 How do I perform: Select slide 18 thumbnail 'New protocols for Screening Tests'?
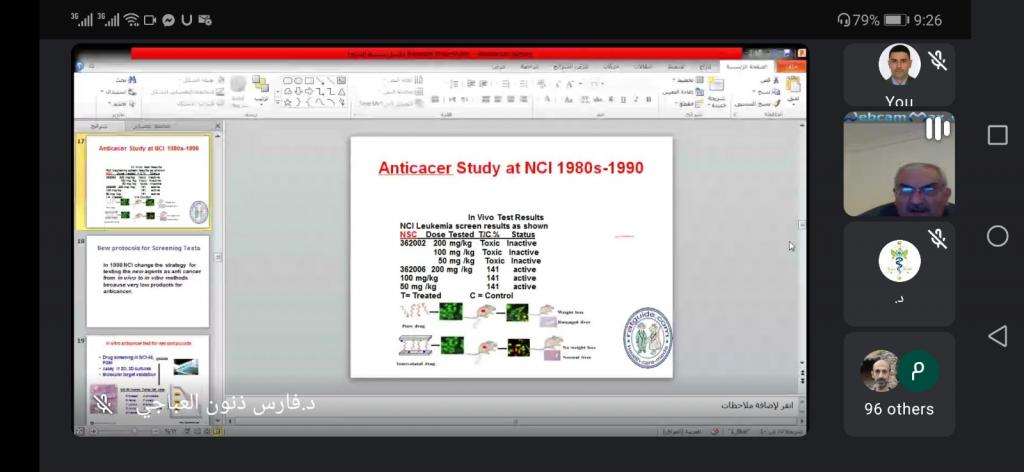[148, 283]
